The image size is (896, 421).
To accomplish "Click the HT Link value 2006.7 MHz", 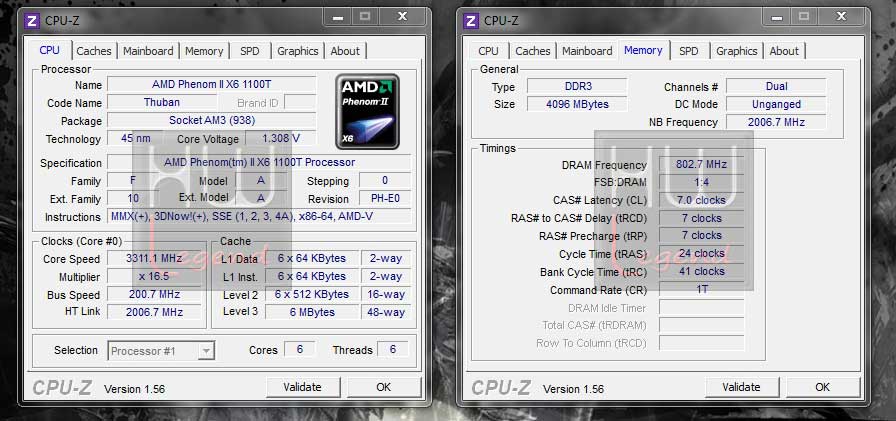I will pos(154,312).
